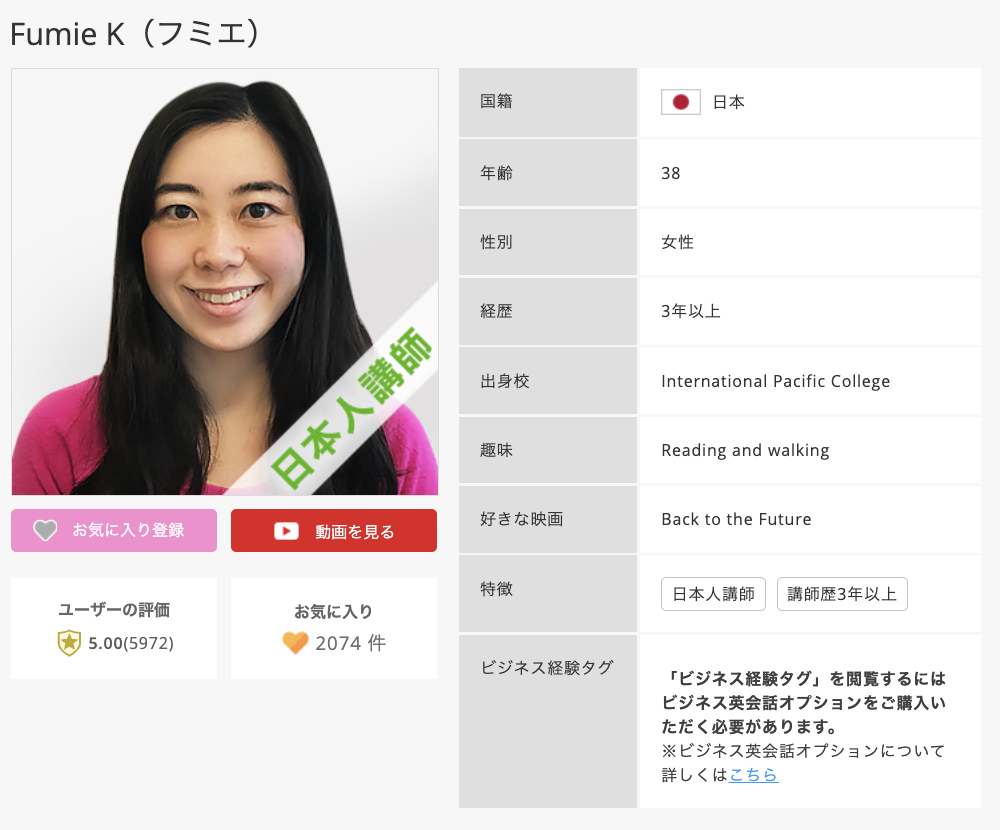Screen dimensions: 1000x830
Task: Click the Back to the Future movie text
Action: point(736,519)
